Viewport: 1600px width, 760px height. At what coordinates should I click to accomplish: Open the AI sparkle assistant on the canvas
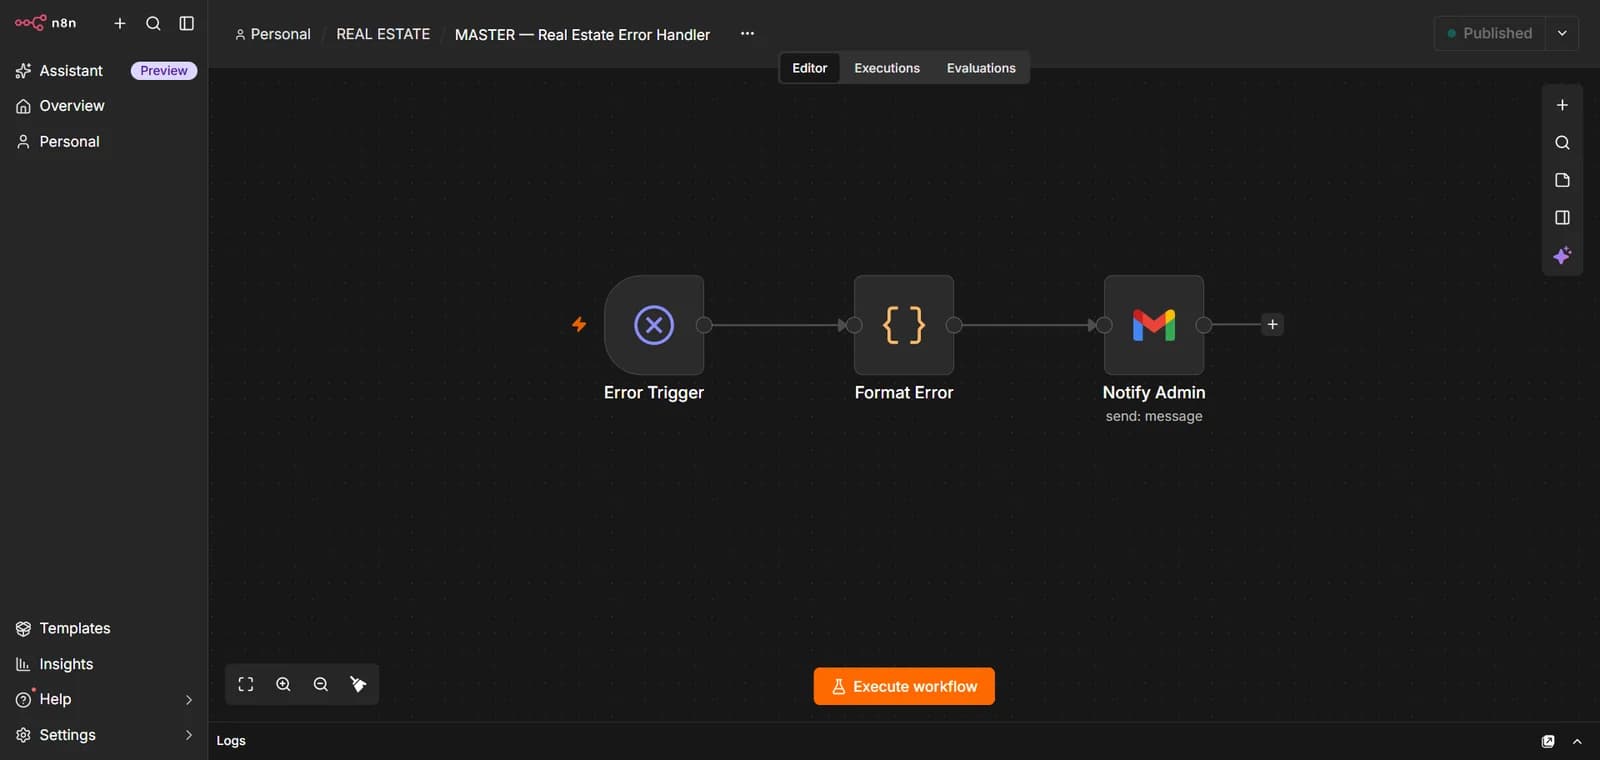1562,256
